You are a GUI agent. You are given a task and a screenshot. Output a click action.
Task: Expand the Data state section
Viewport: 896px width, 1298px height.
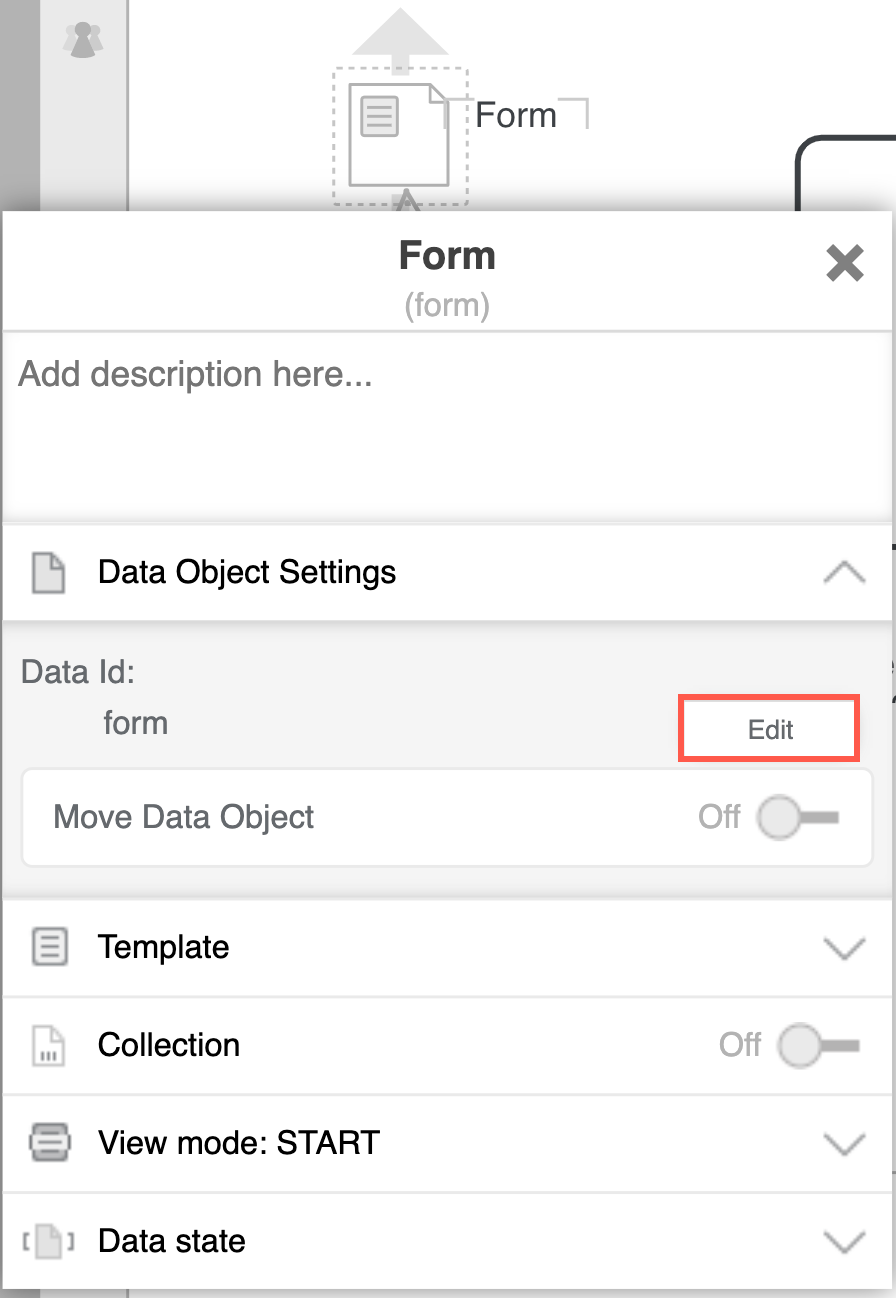(x=843, y=1241)
